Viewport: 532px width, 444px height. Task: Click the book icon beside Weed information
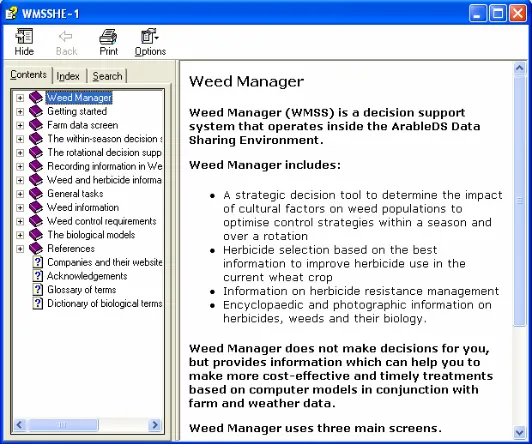coord(36,207)
